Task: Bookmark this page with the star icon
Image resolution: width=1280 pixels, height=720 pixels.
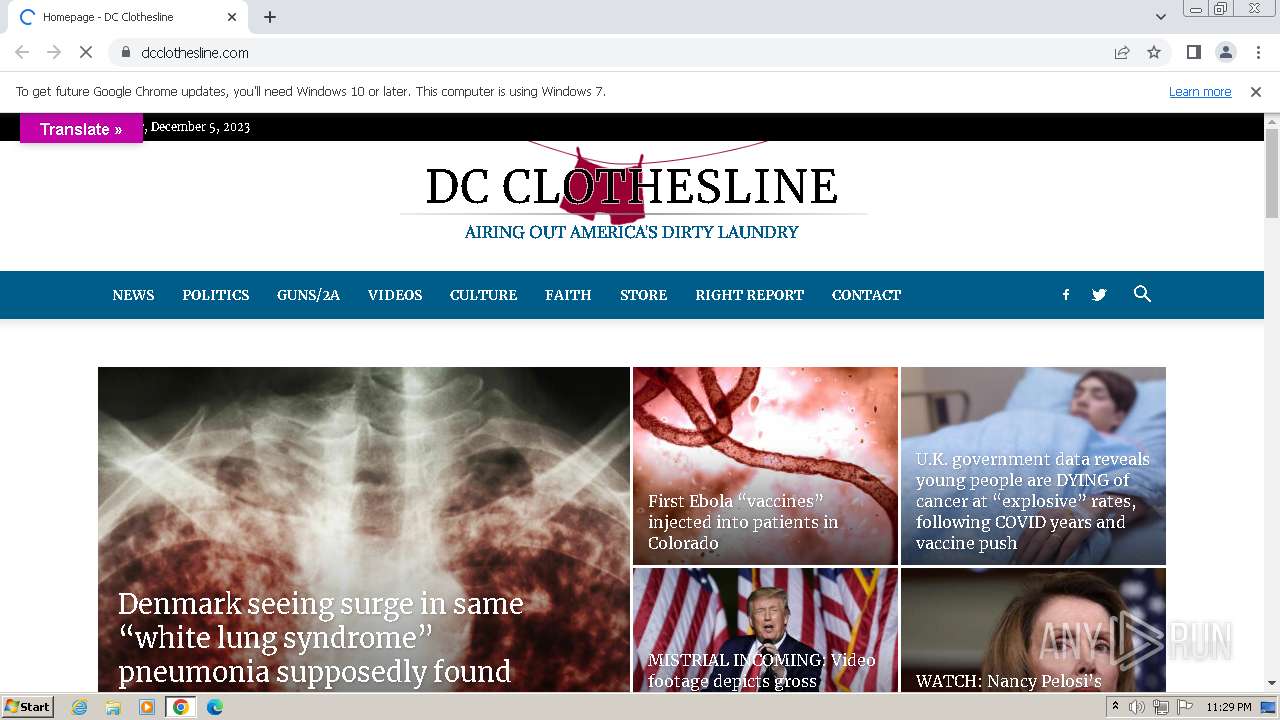Action: coord(1154,52)
